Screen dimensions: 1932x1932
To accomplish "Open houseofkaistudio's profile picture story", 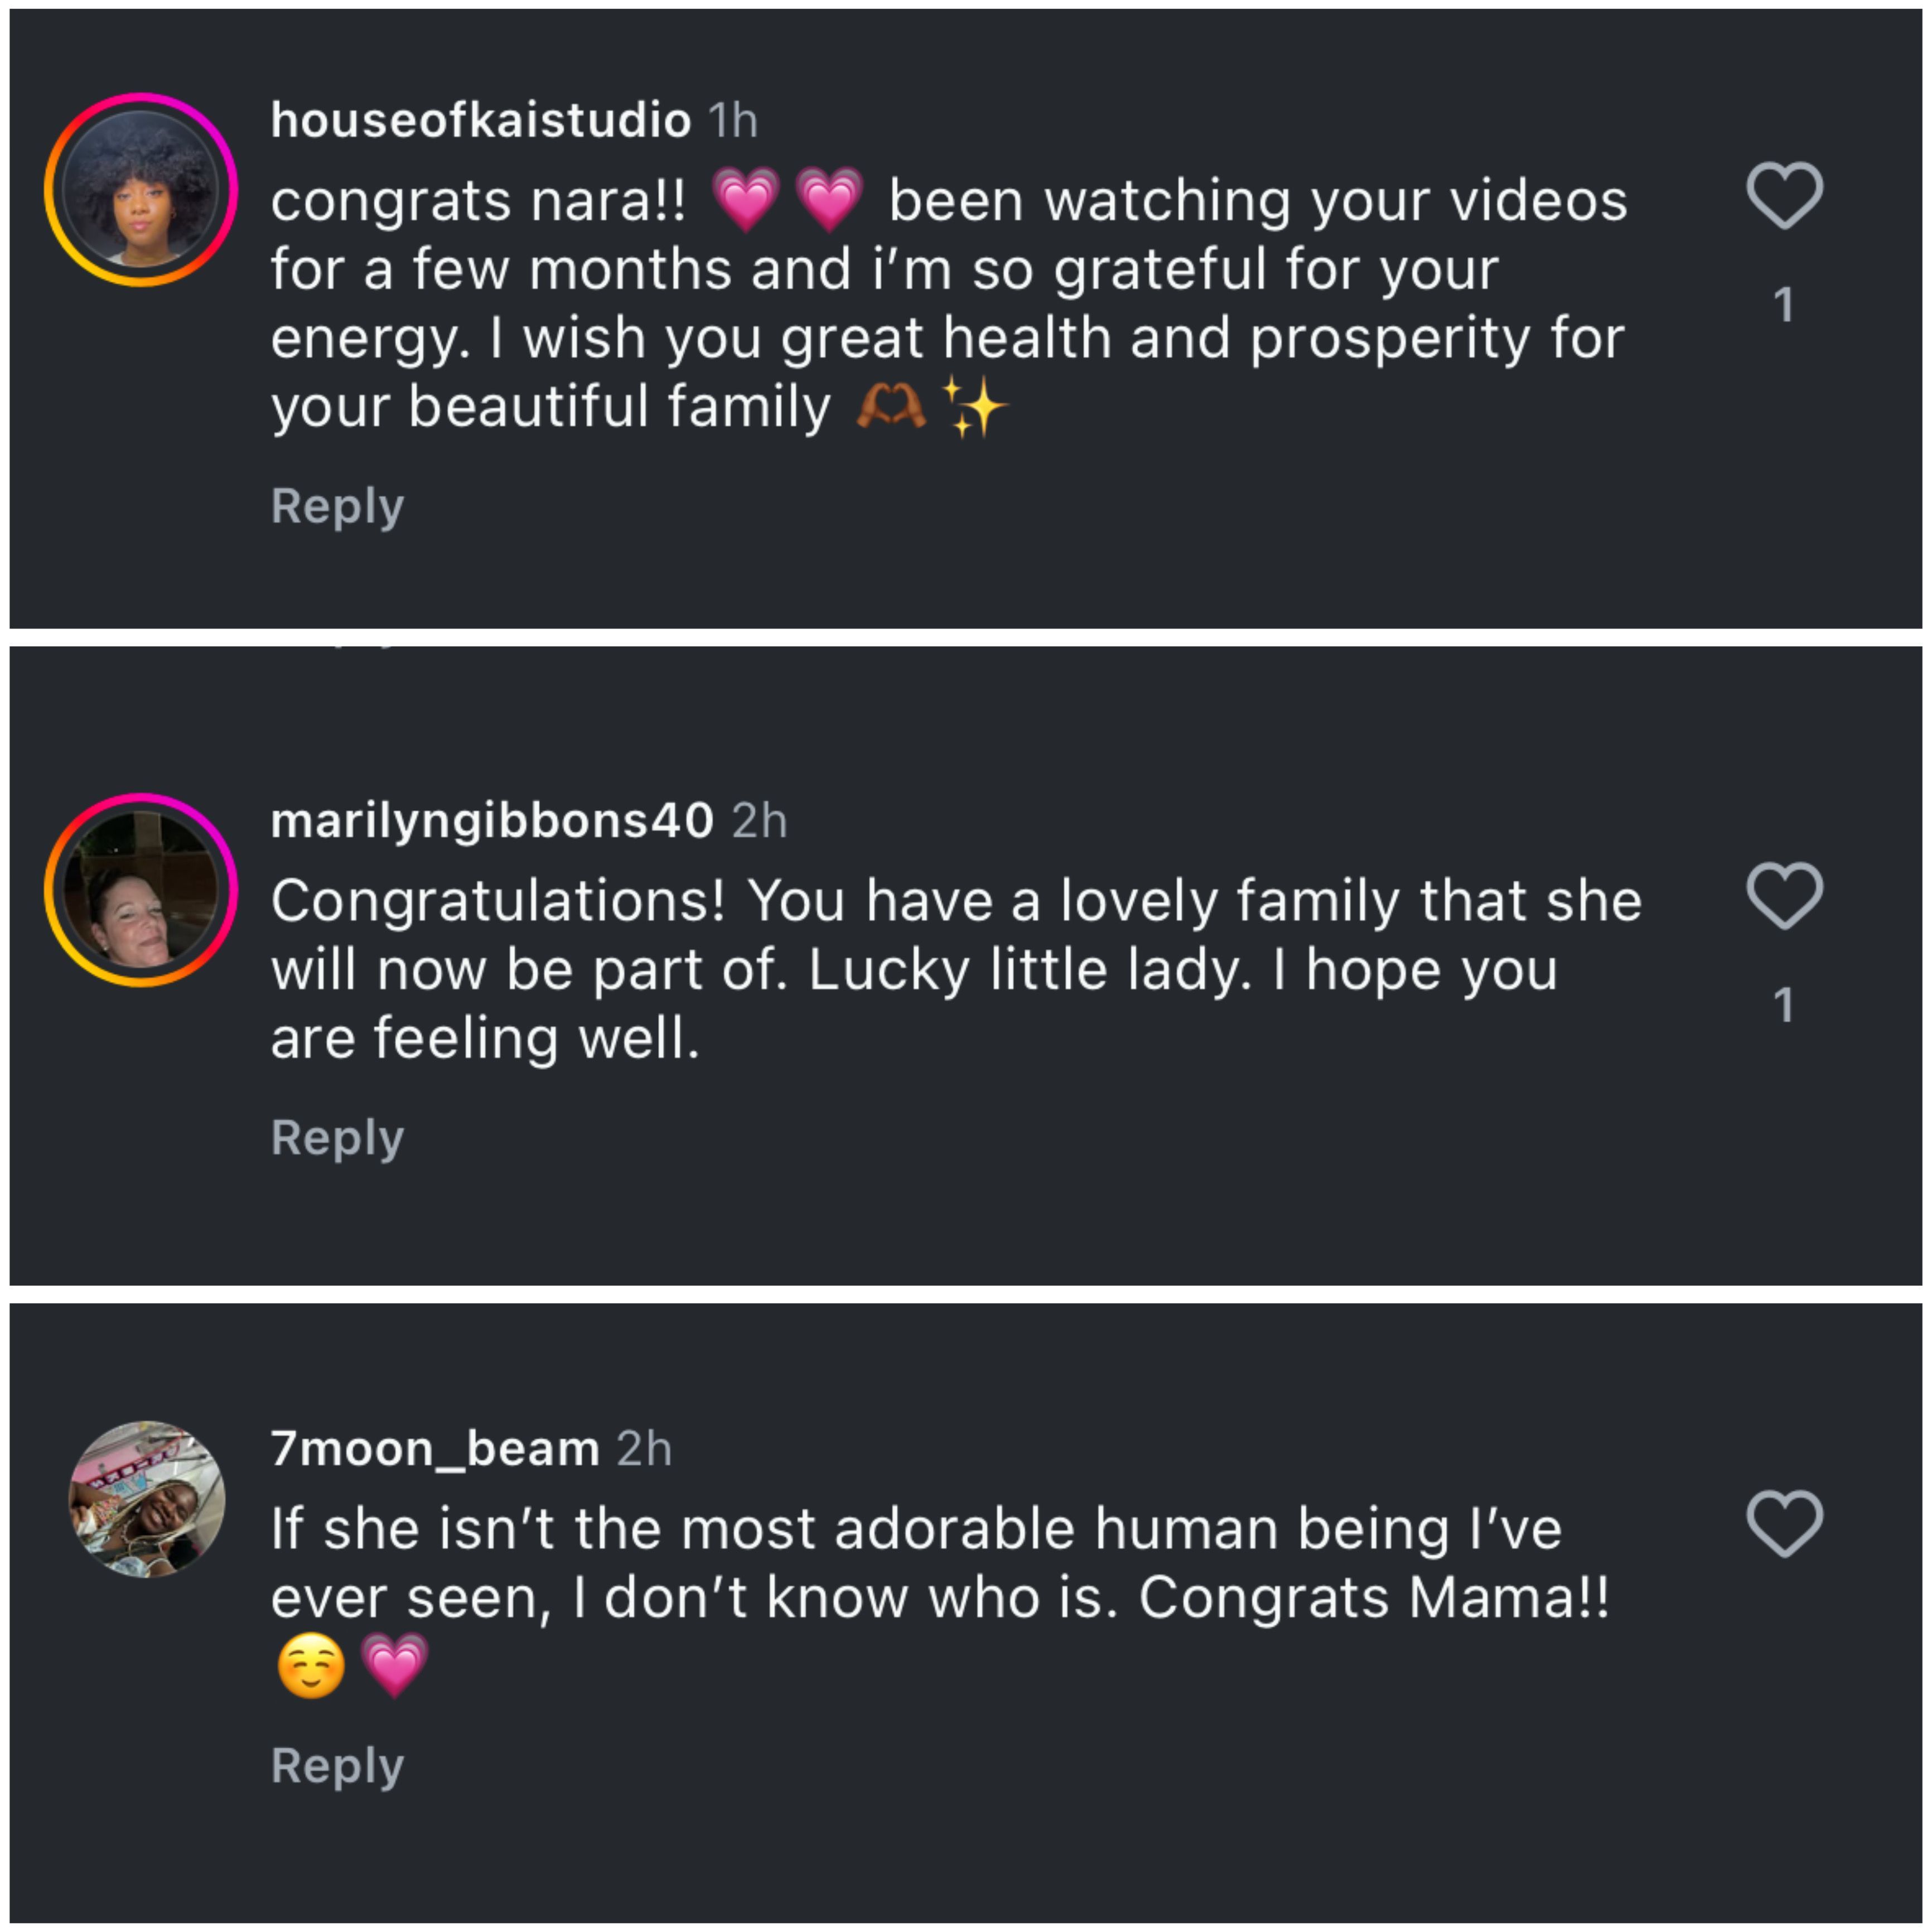I will (x=141, y=190).
